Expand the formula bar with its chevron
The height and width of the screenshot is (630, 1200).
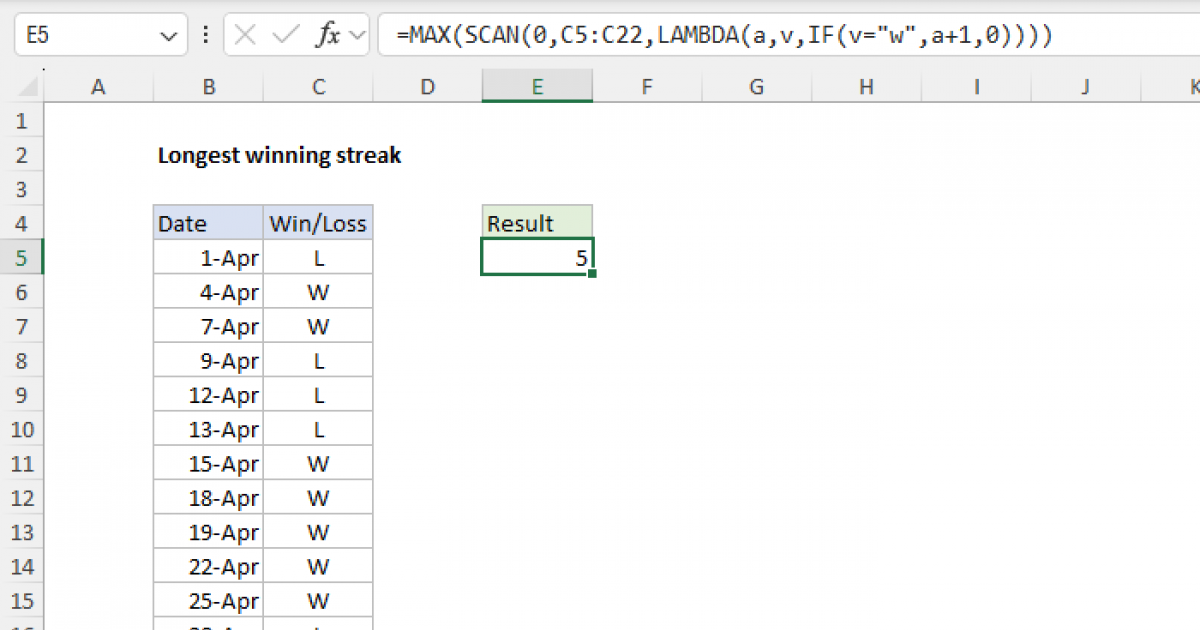tap(358, 33)
